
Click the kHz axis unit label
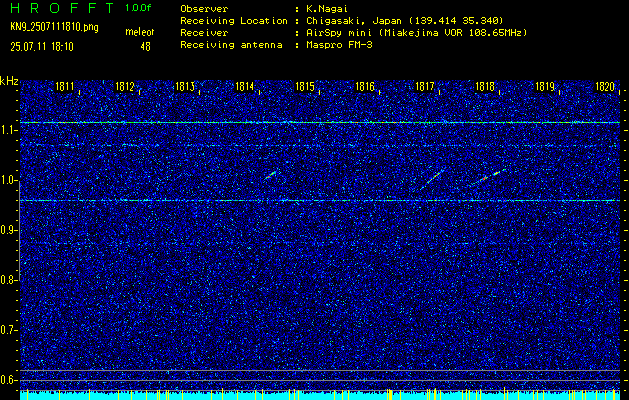(9, 81)
